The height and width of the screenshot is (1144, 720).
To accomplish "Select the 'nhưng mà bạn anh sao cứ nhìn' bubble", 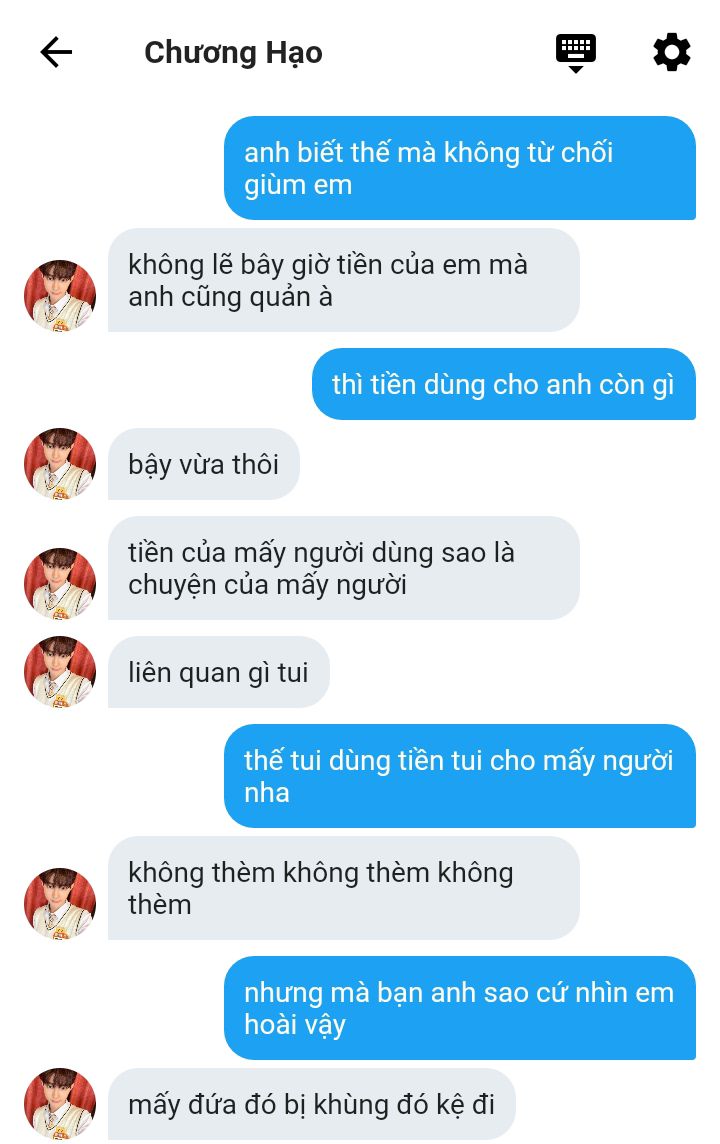I will [x=460, y=1008].
